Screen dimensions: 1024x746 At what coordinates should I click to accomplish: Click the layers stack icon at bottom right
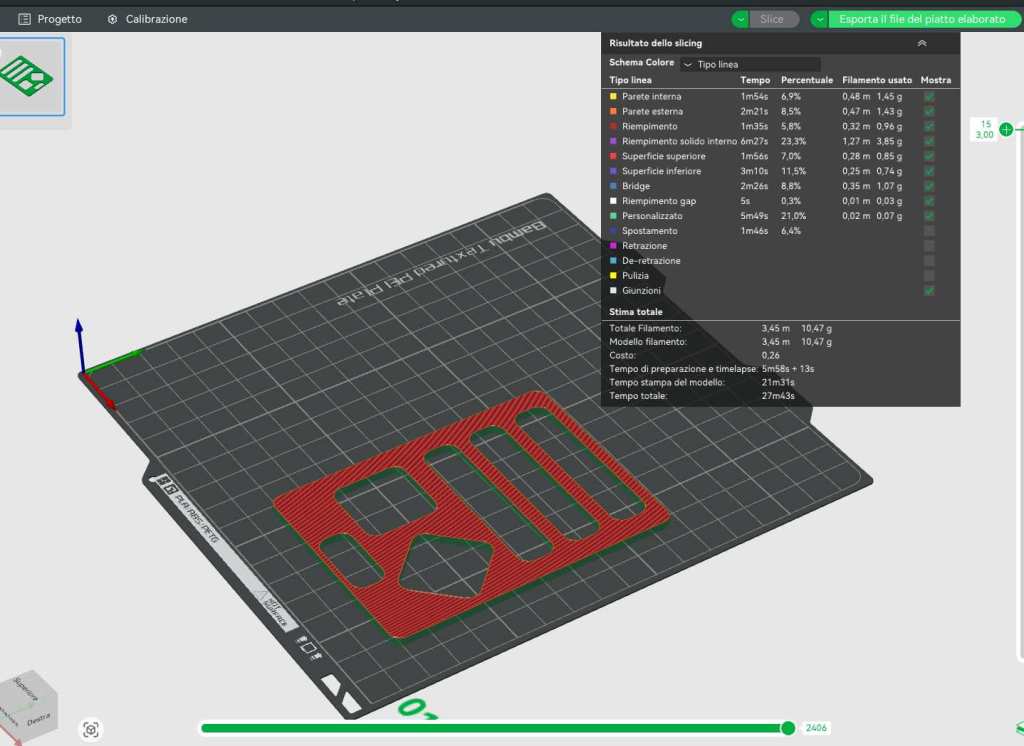pyautogui.click(x=1018, y=729)
